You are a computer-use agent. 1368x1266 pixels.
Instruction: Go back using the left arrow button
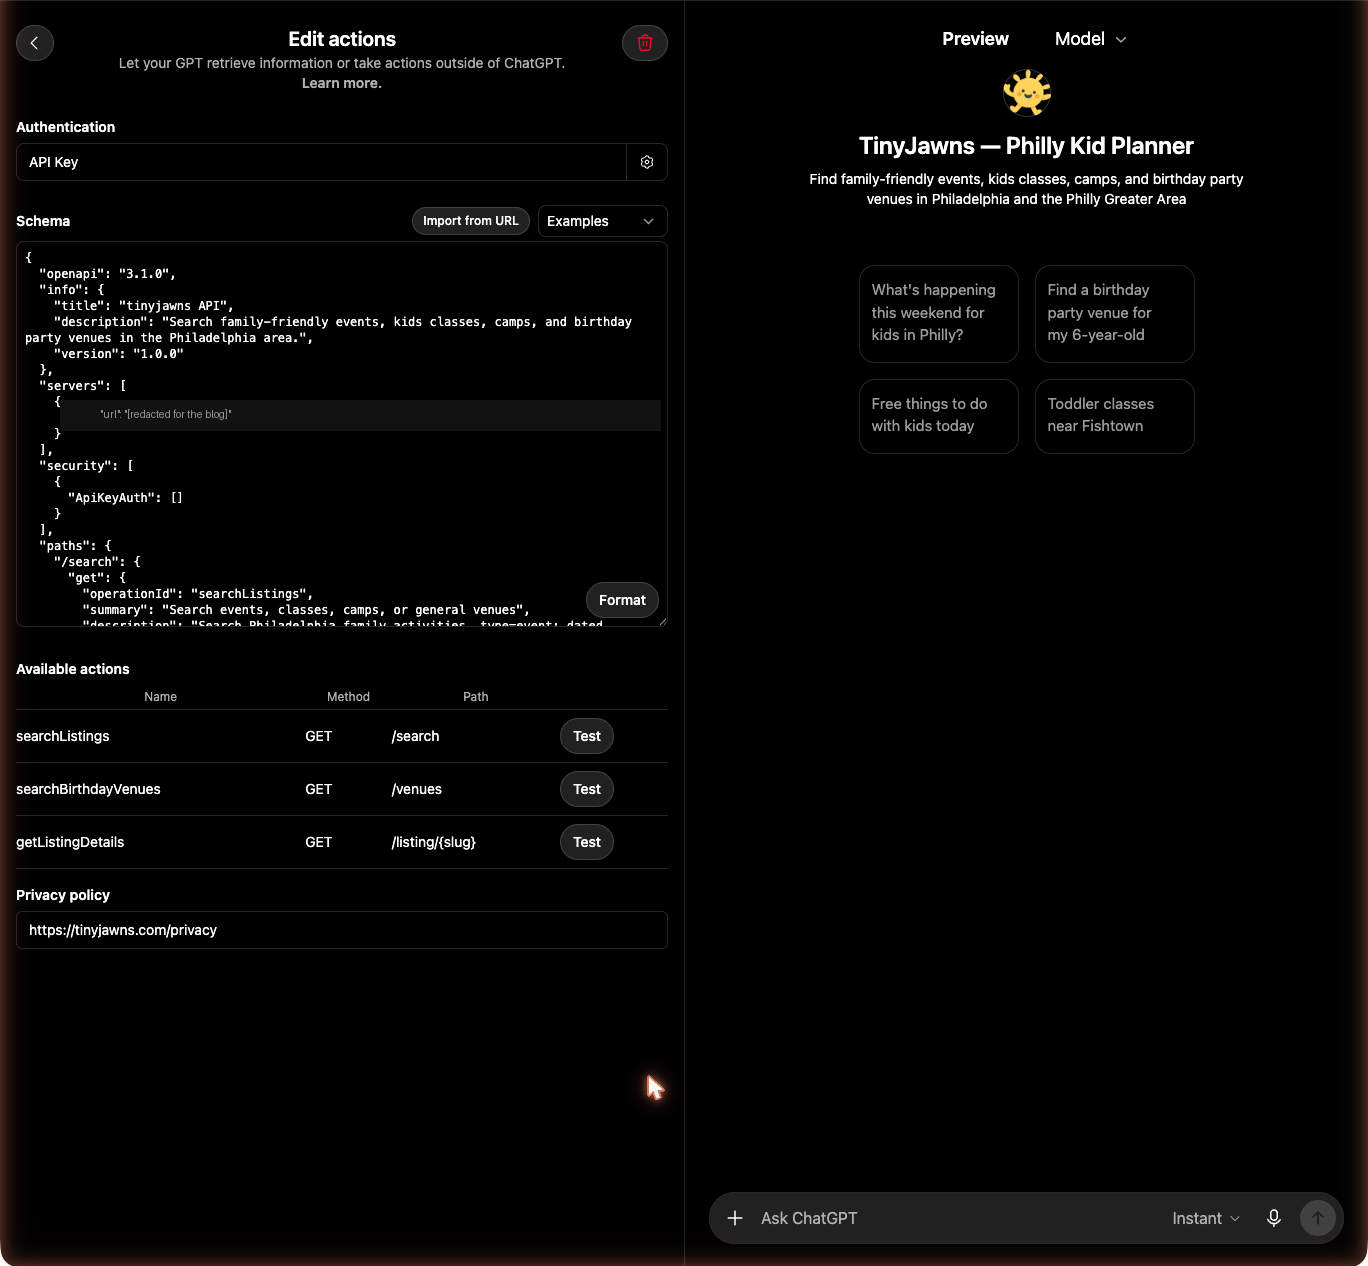pos(35,43)
